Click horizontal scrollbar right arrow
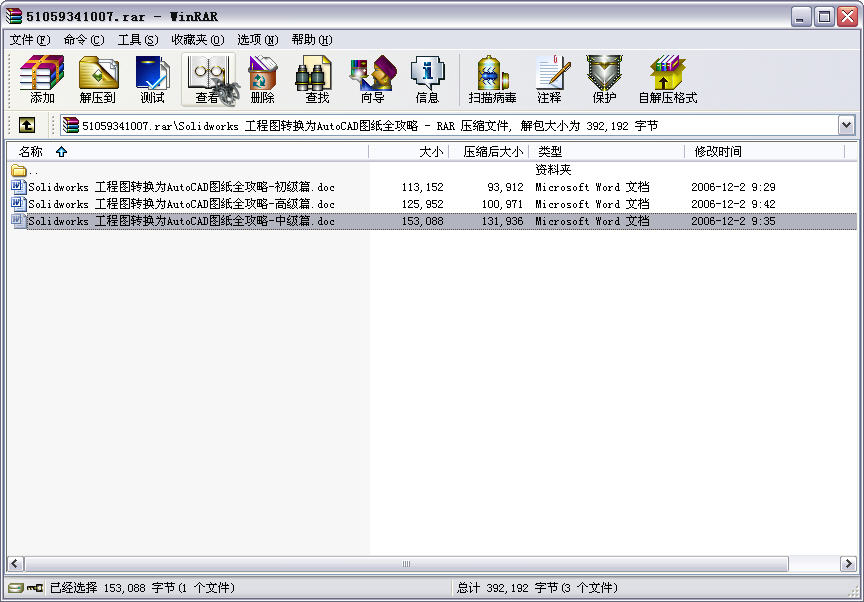This screenshot has width=864, height=602. pos(848,563)
